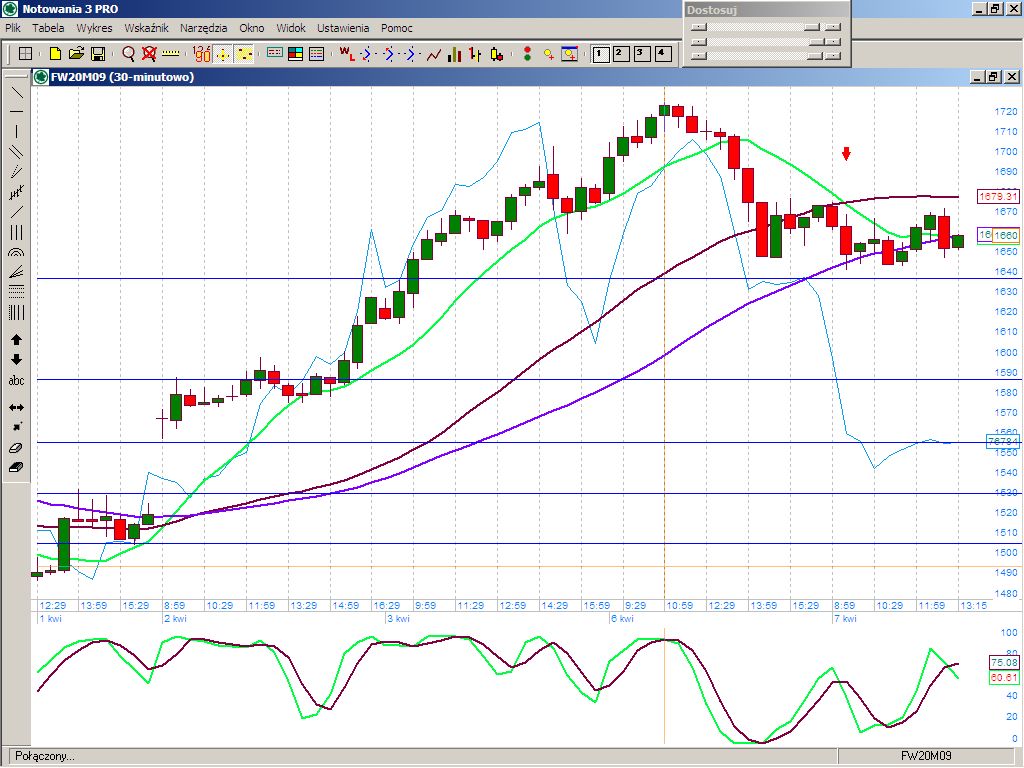Switch to layout button number 3
1024x768 pixels.
coord(641,54)
